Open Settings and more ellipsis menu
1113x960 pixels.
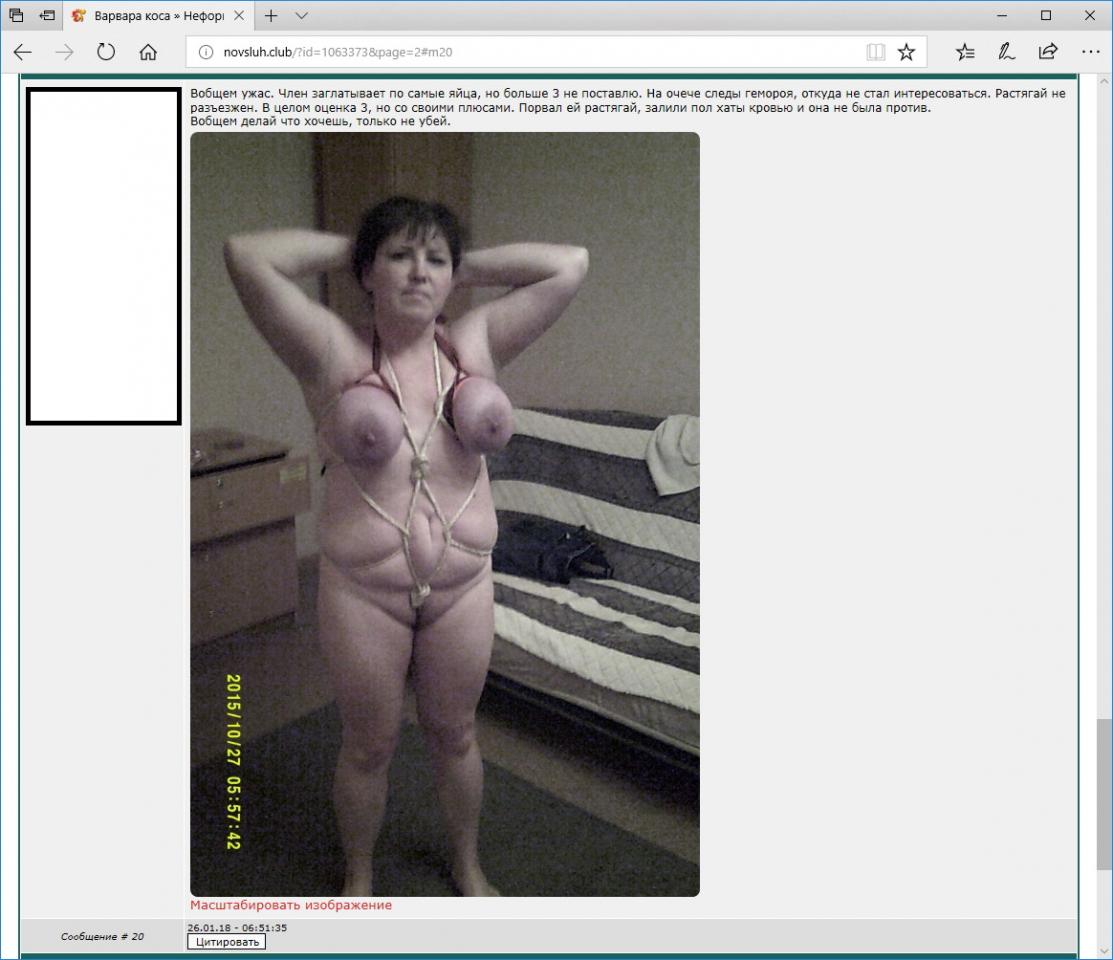coord(1090,52)
